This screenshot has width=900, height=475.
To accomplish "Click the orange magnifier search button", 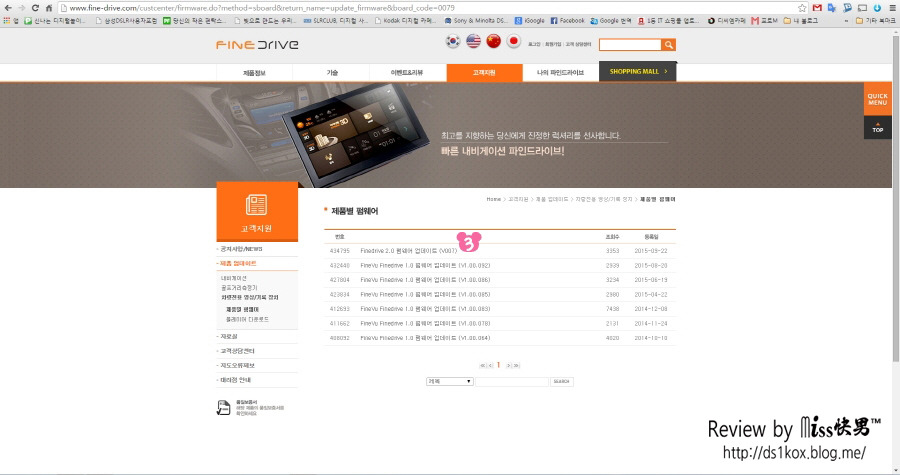I will tap(669, 45).
